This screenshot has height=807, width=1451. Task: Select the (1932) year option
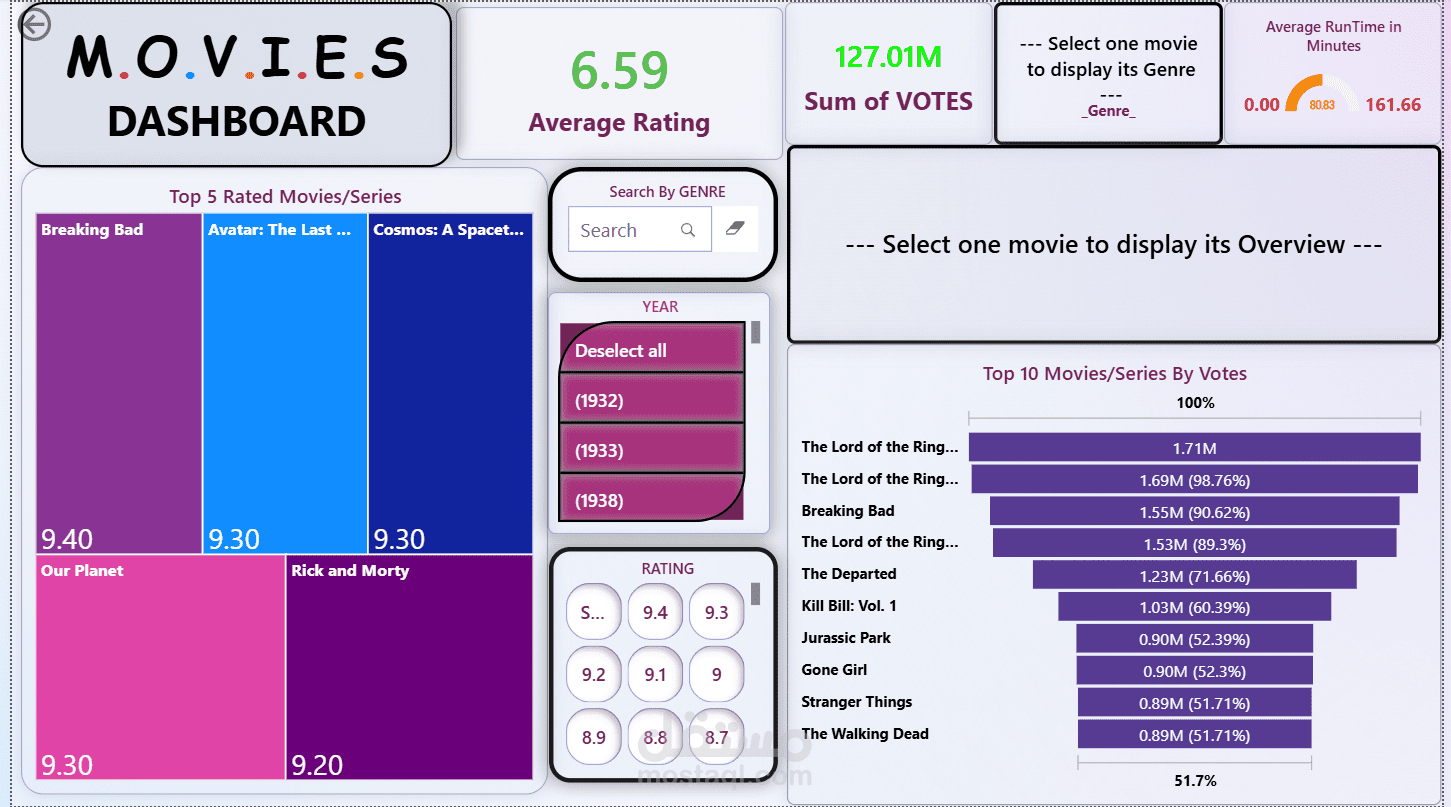(652, 399)
